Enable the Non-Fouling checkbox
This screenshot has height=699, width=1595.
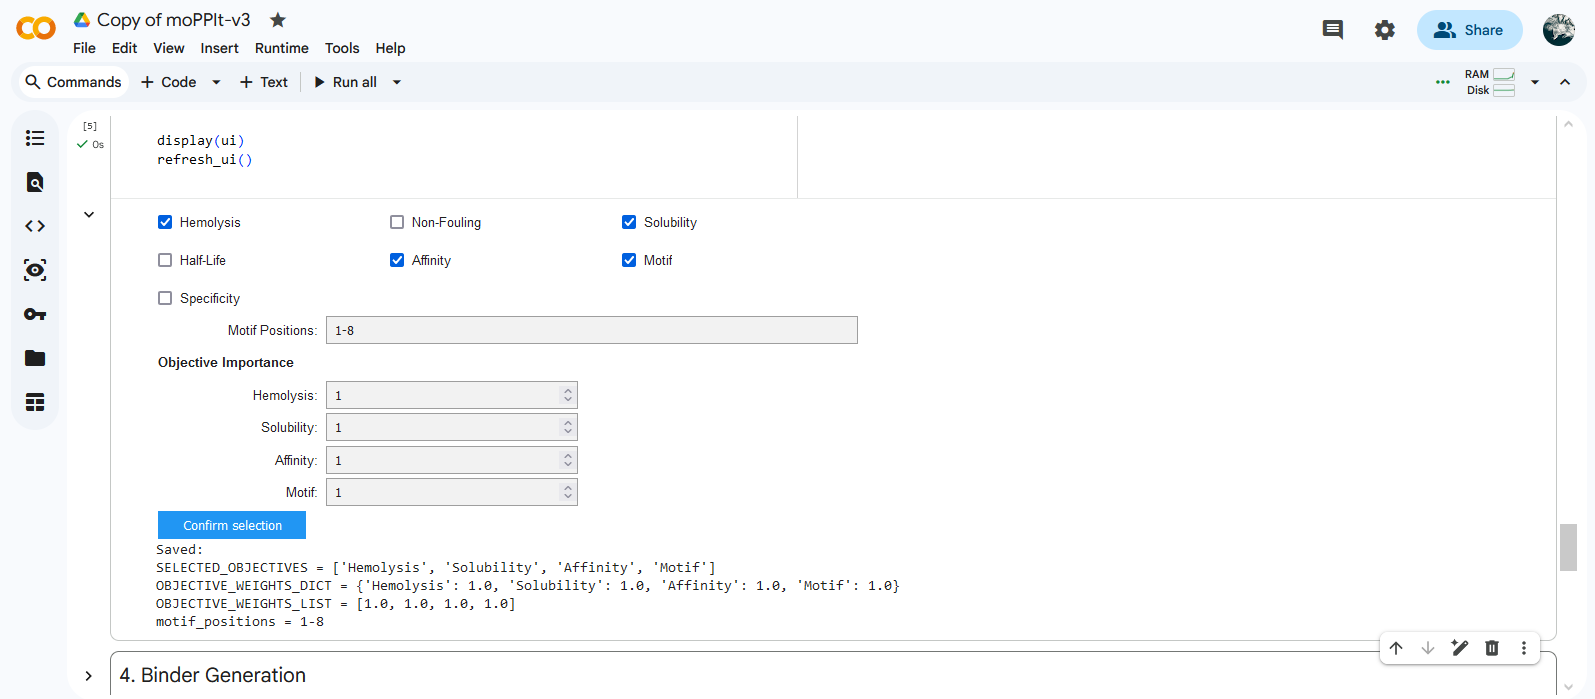click(397, 222)
